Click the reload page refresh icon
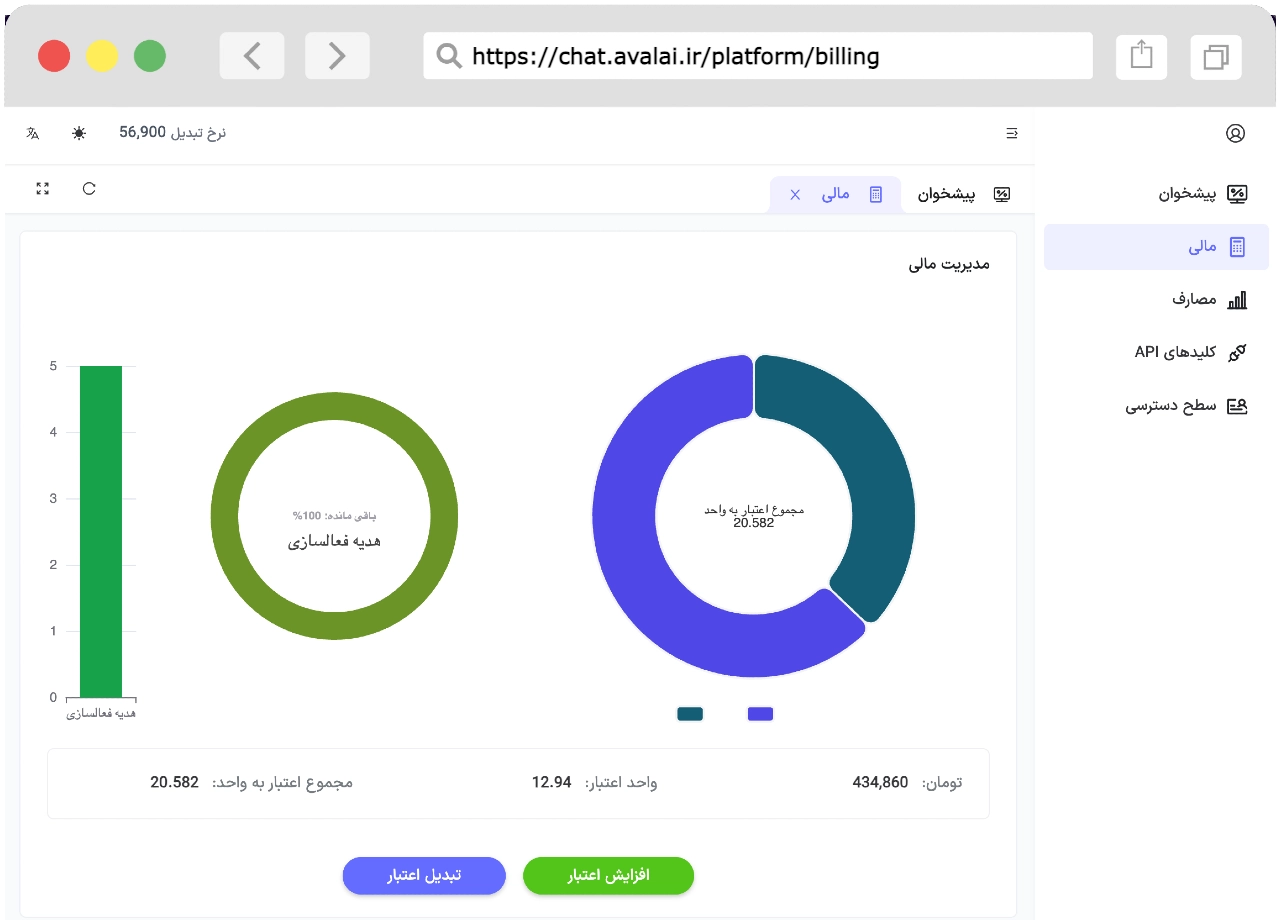 tap(89, 188)
